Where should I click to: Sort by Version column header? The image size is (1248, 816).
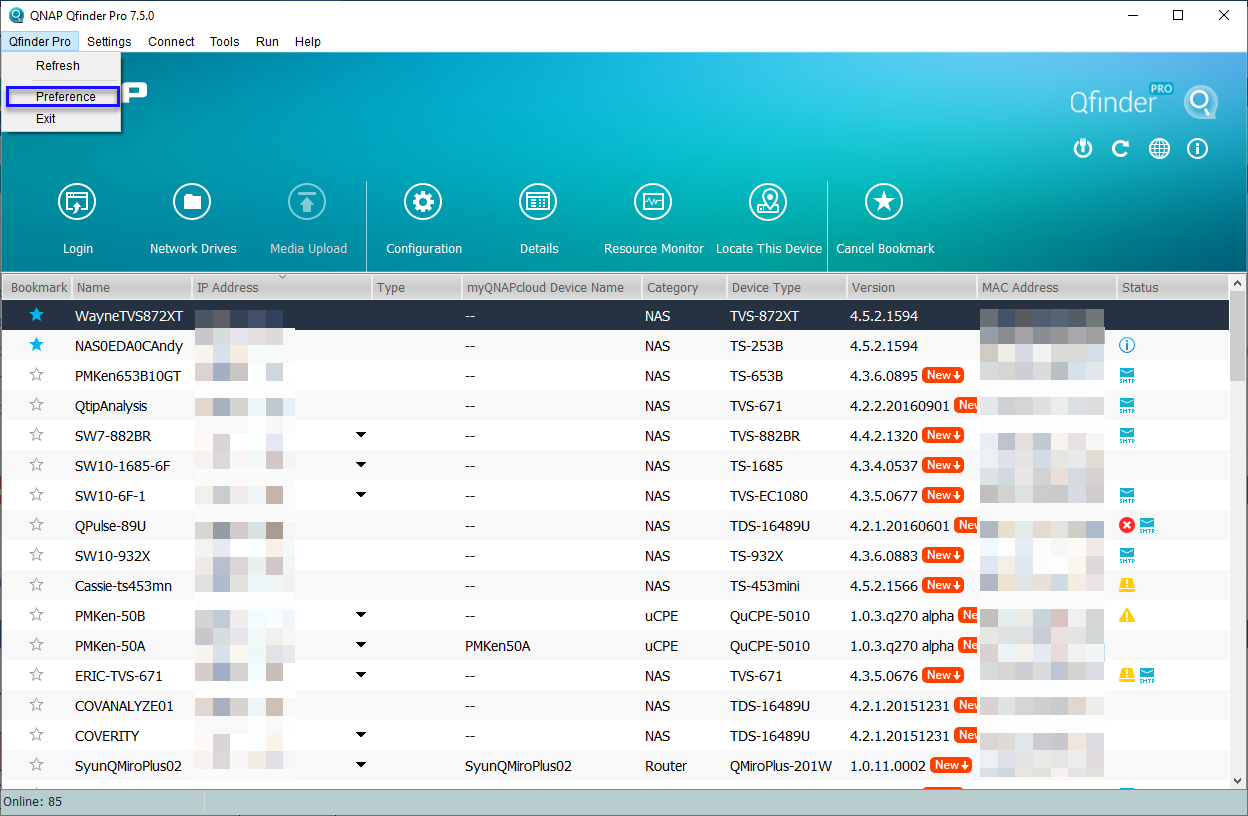pyautogui.click(x=911, y=287)
